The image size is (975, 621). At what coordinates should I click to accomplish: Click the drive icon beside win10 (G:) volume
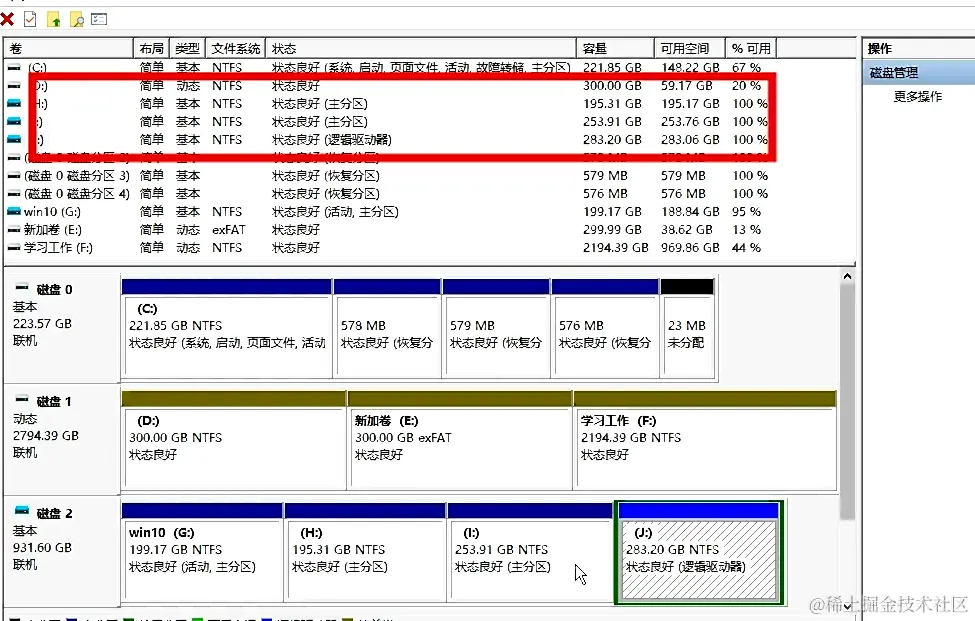click(x=16, y=211)
